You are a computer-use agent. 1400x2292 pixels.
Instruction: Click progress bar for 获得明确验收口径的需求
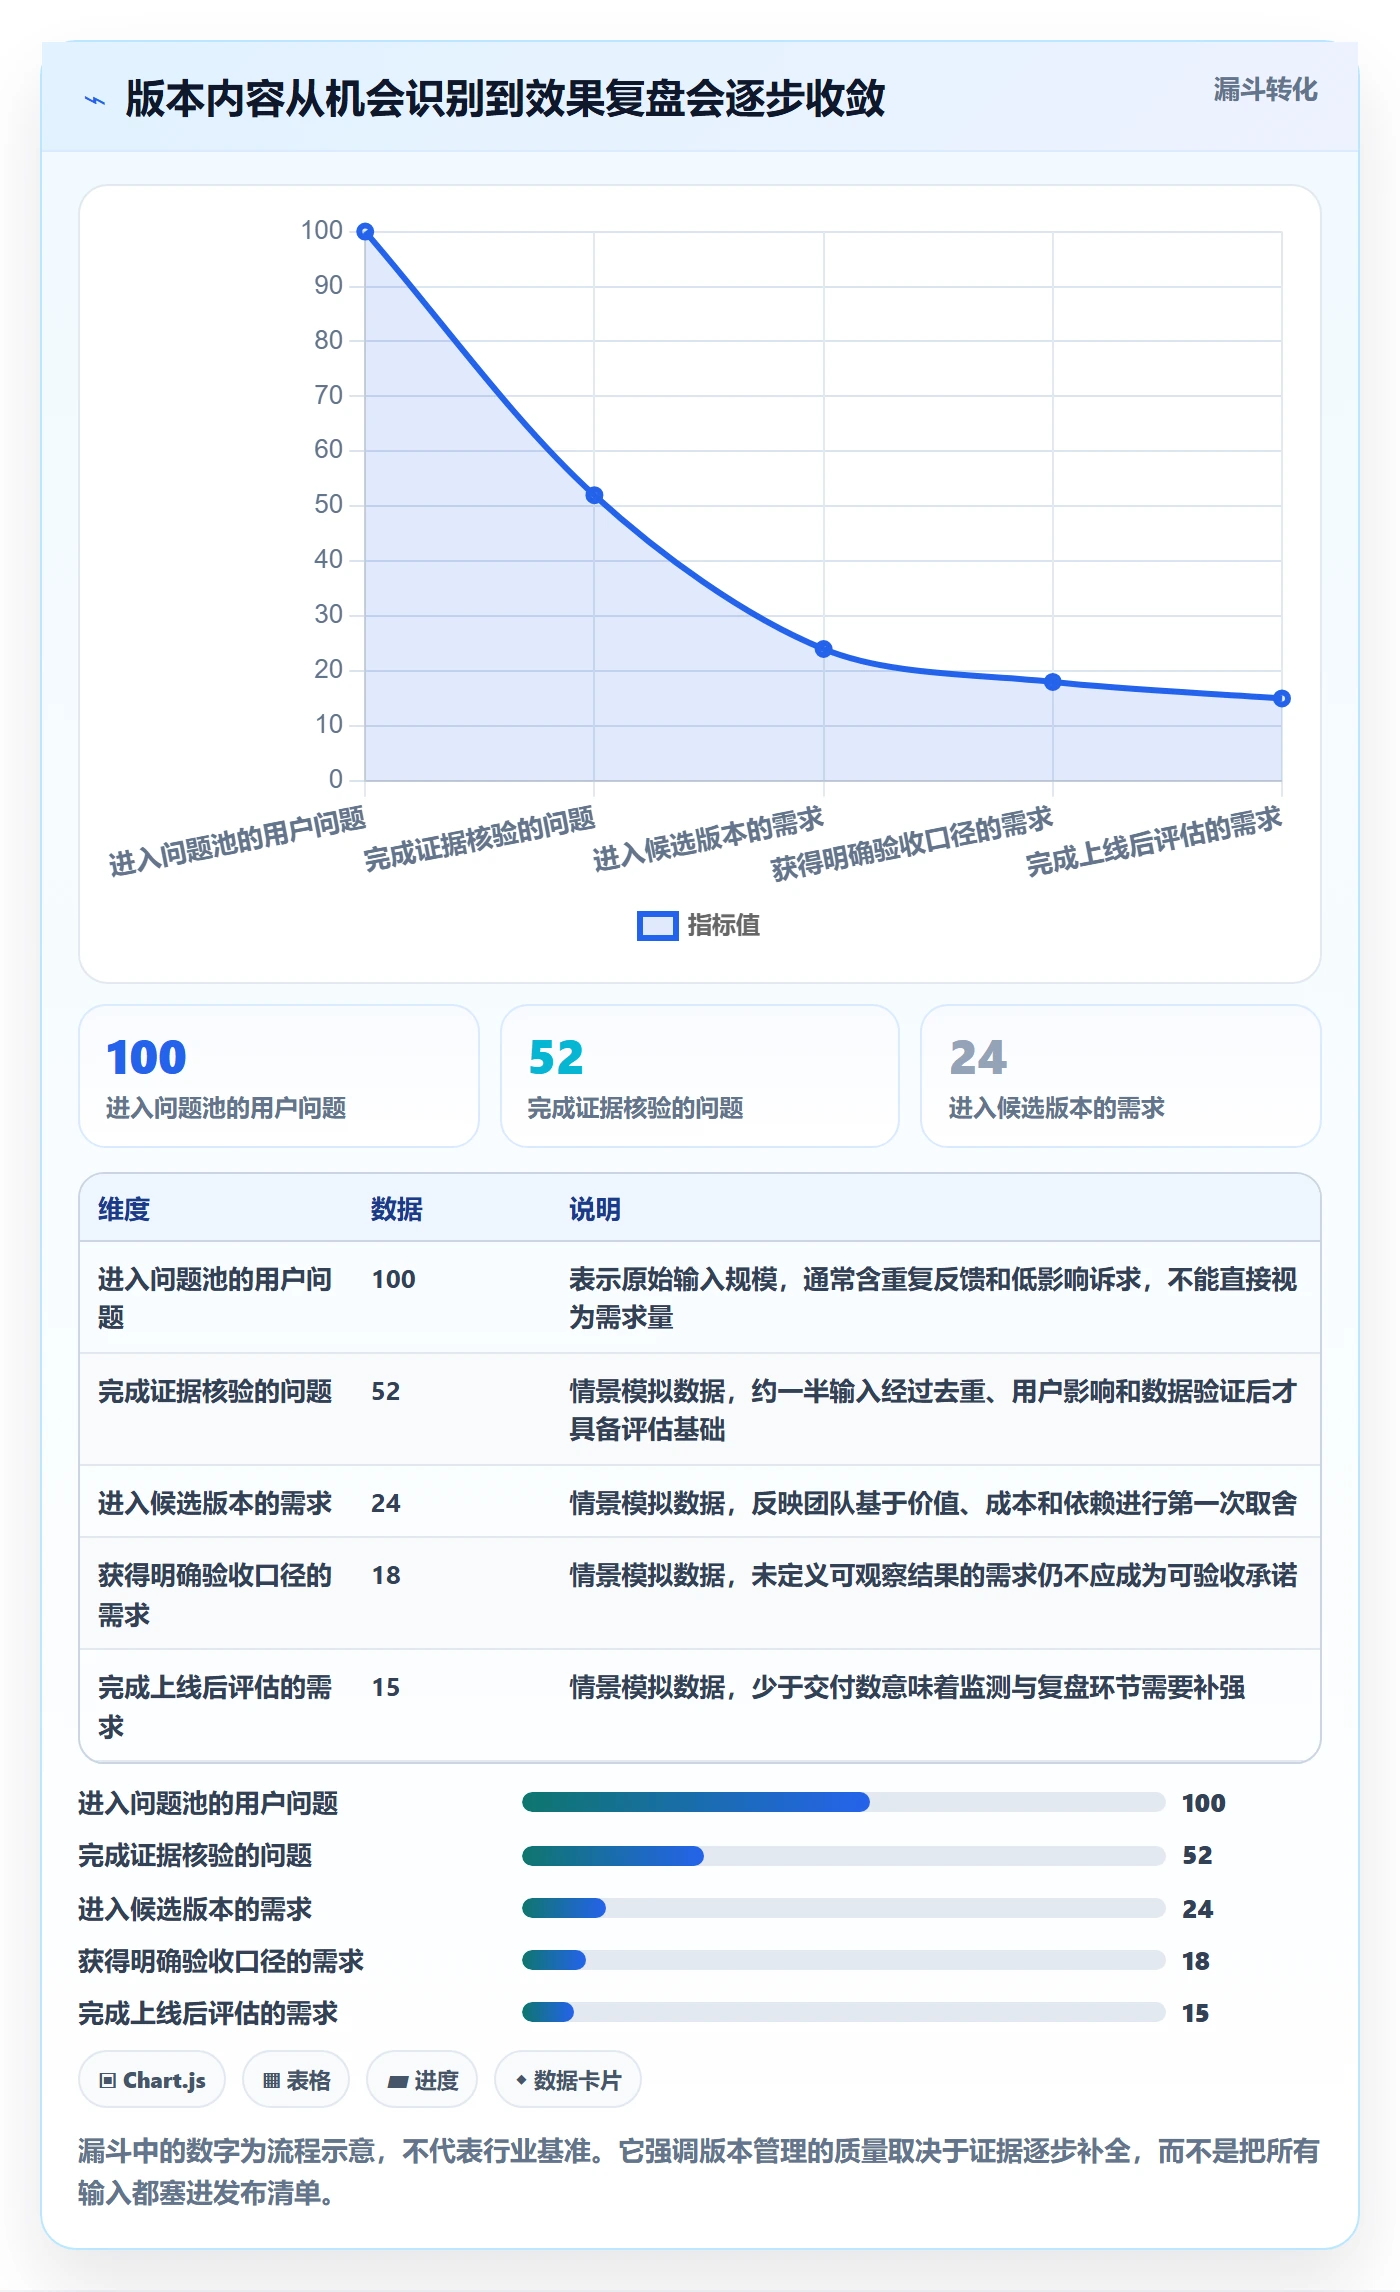pyautogui.click(x=844, y=1960)
